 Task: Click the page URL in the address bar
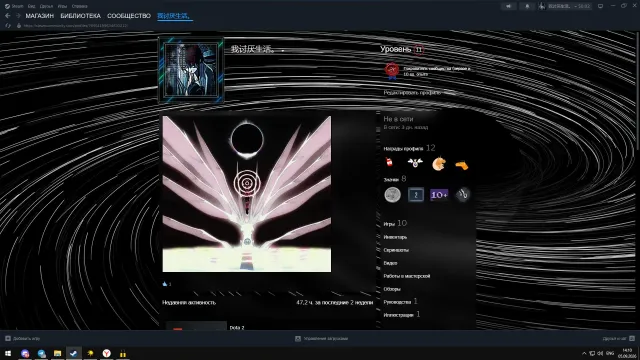click(76, 25)
